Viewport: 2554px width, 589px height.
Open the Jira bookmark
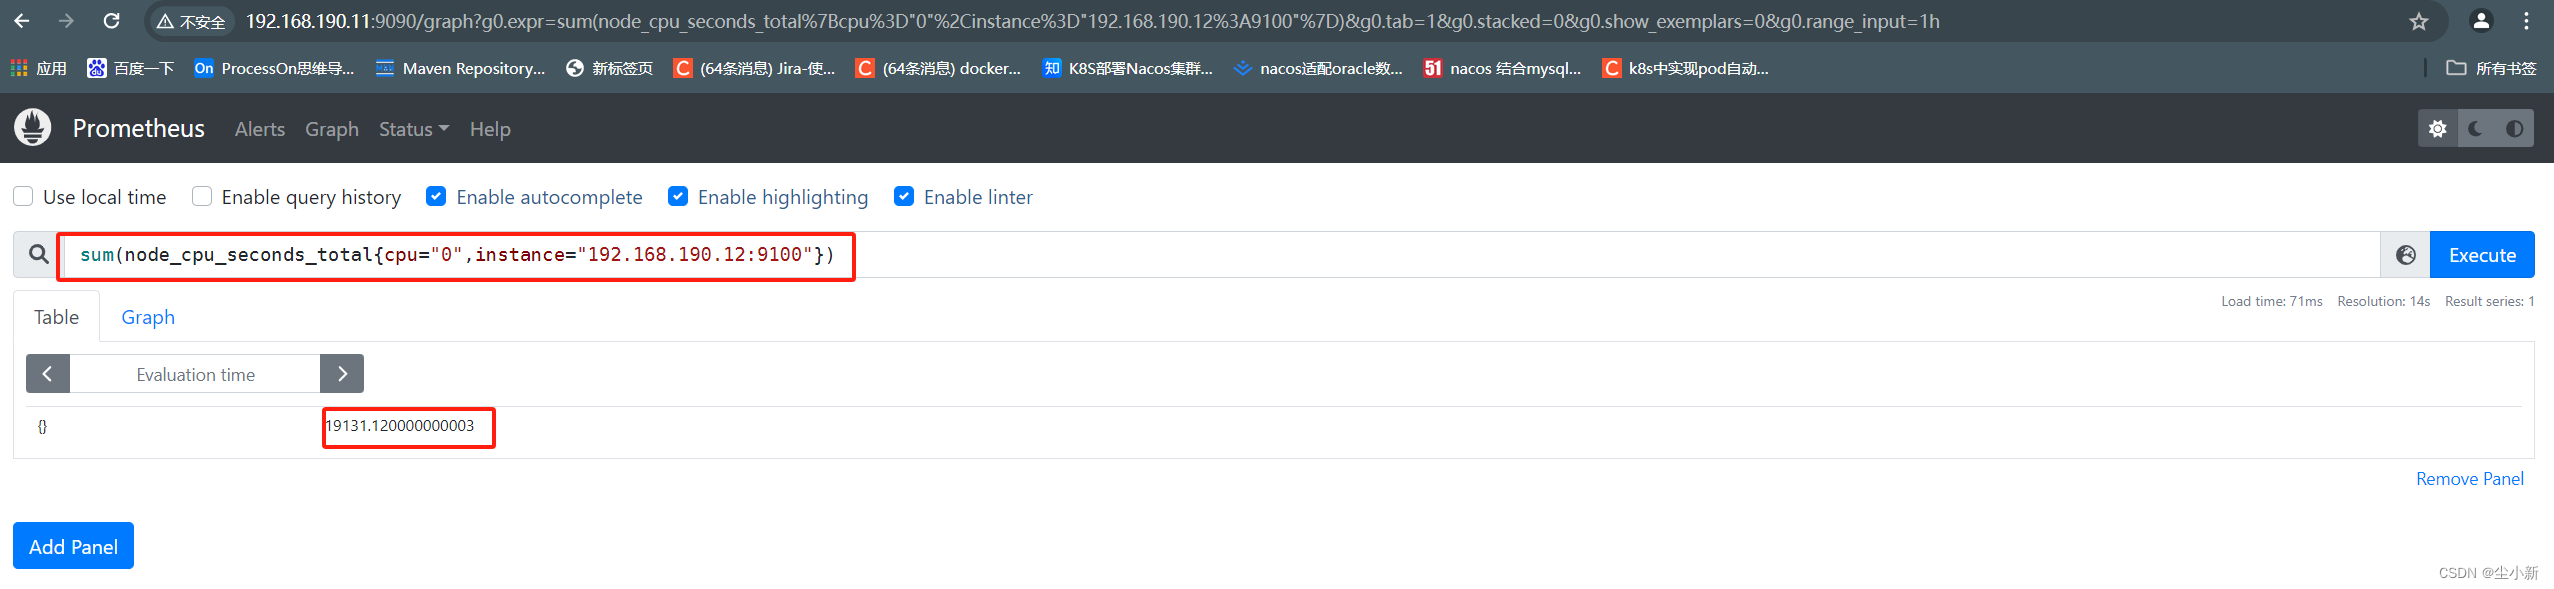(755, 68)
